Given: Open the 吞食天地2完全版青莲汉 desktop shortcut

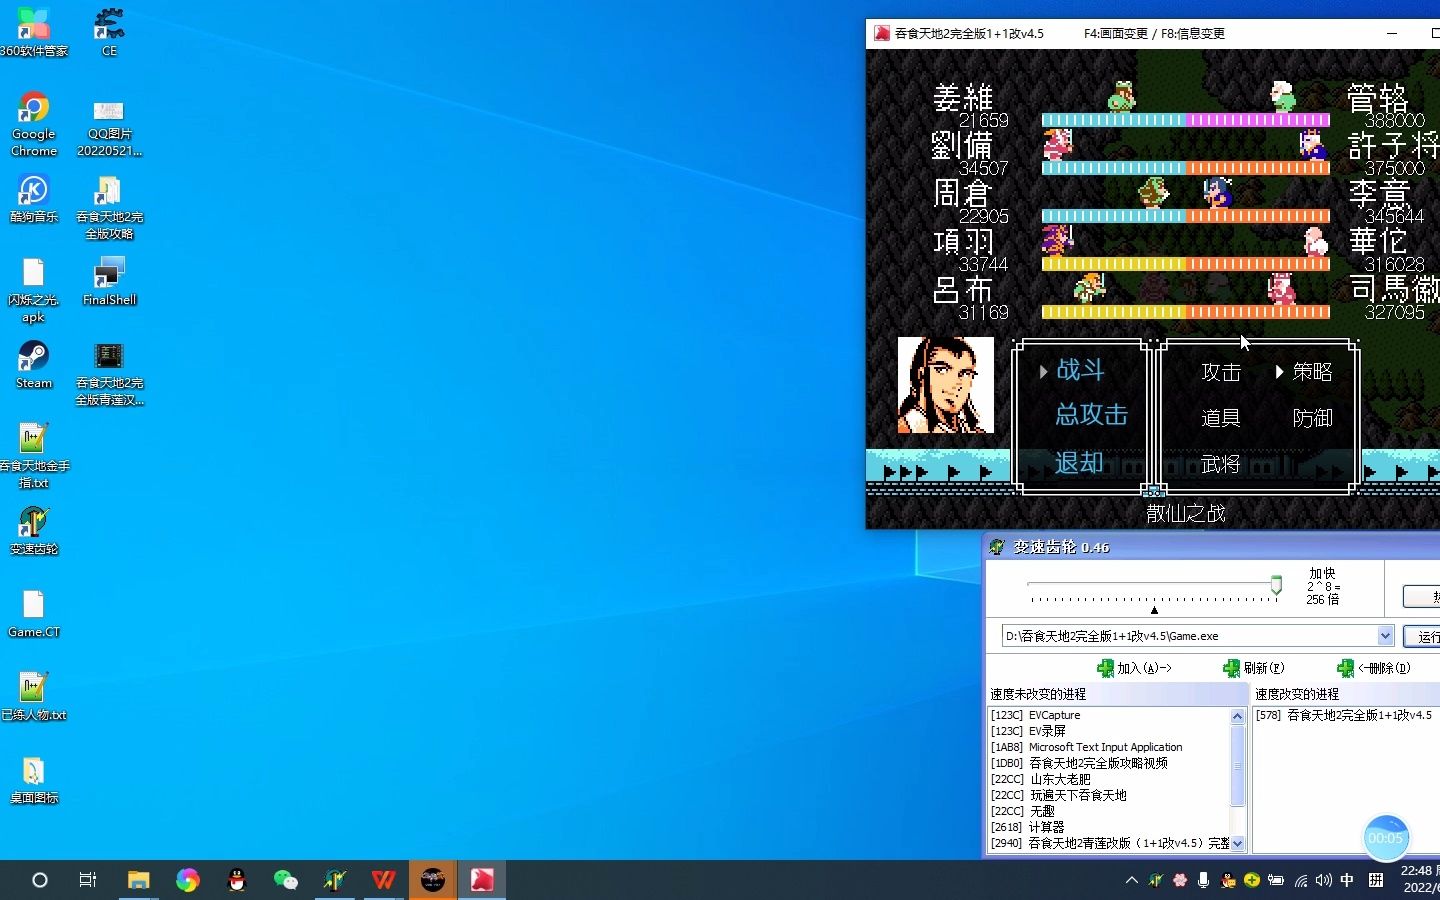Looking at the screenshot, I should coord(109,374).
